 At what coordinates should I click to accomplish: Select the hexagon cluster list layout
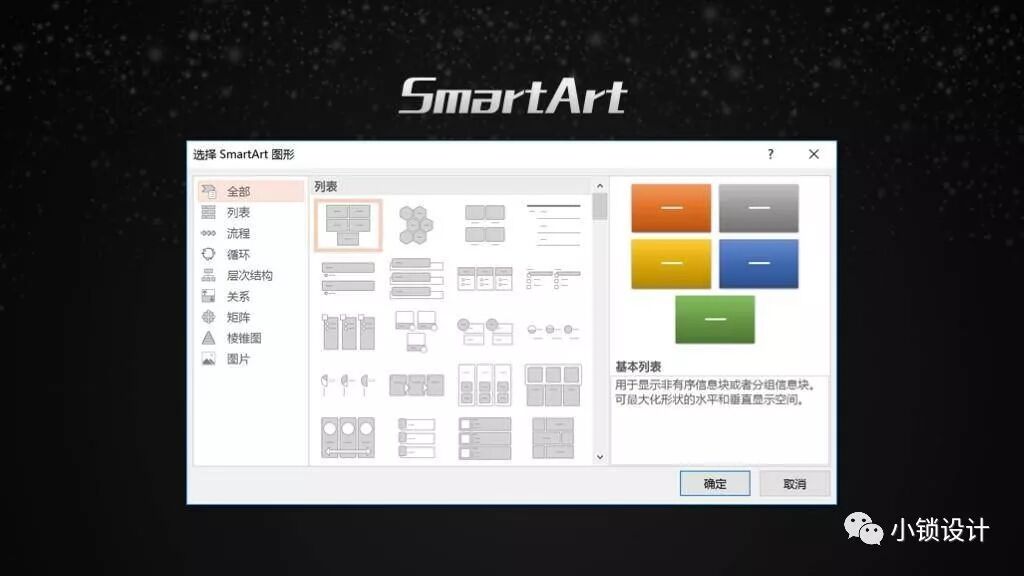coord(416,225)
